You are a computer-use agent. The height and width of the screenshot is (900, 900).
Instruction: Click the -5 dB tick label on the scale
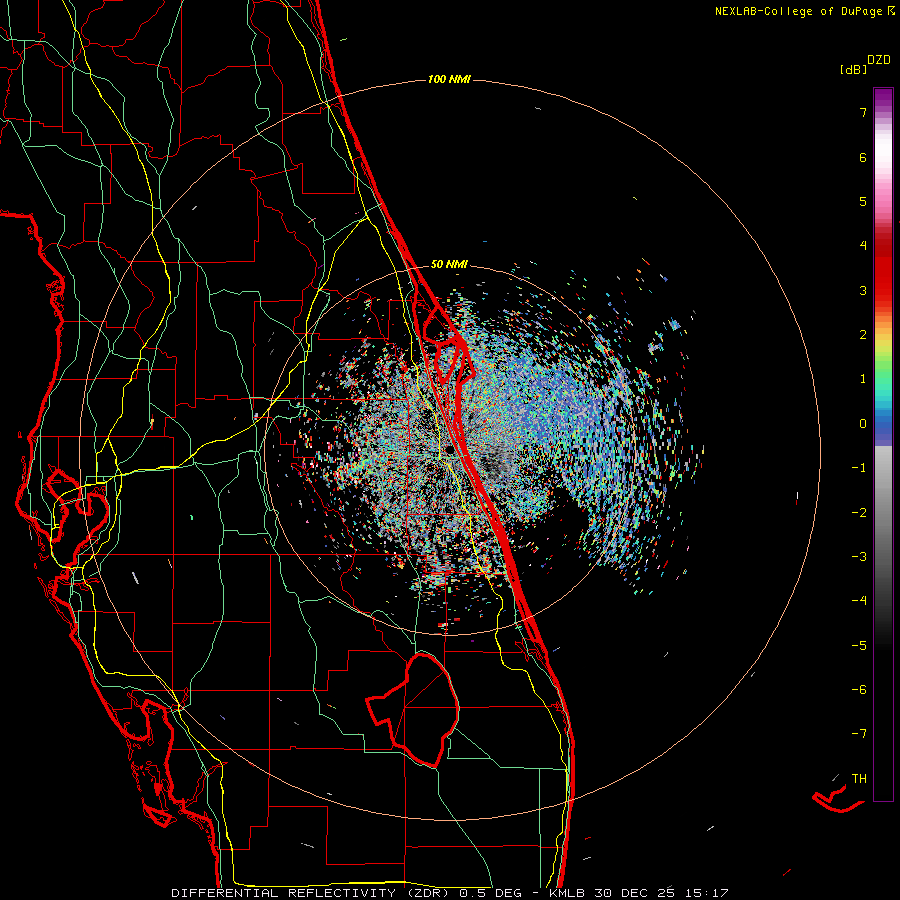point(859,646)
